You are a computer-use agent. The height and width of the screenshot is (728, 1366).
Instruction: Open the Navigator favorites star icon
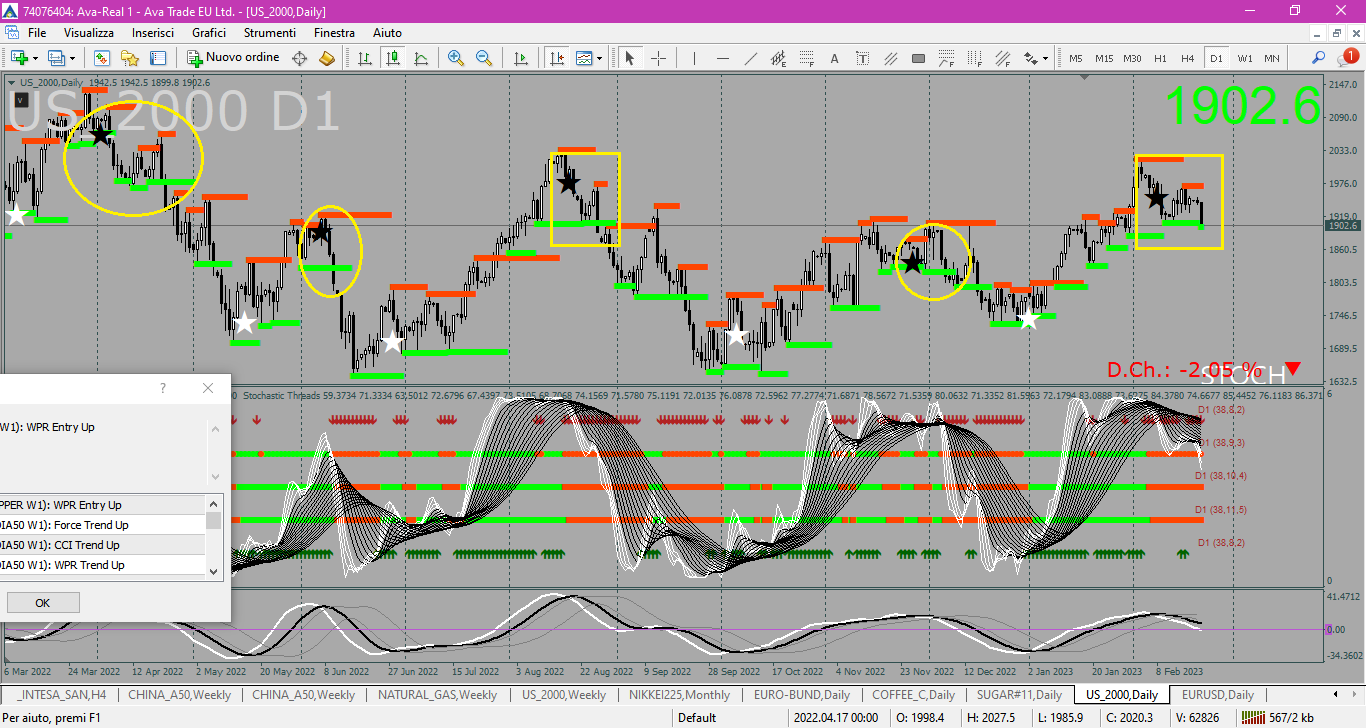click(130, 58)
